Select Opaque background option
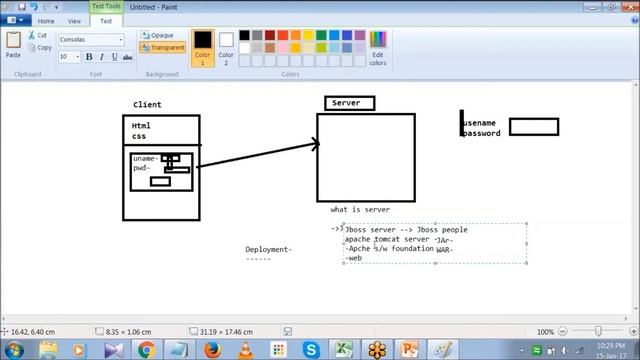640x360 pixels. click(x=157, y=36)
